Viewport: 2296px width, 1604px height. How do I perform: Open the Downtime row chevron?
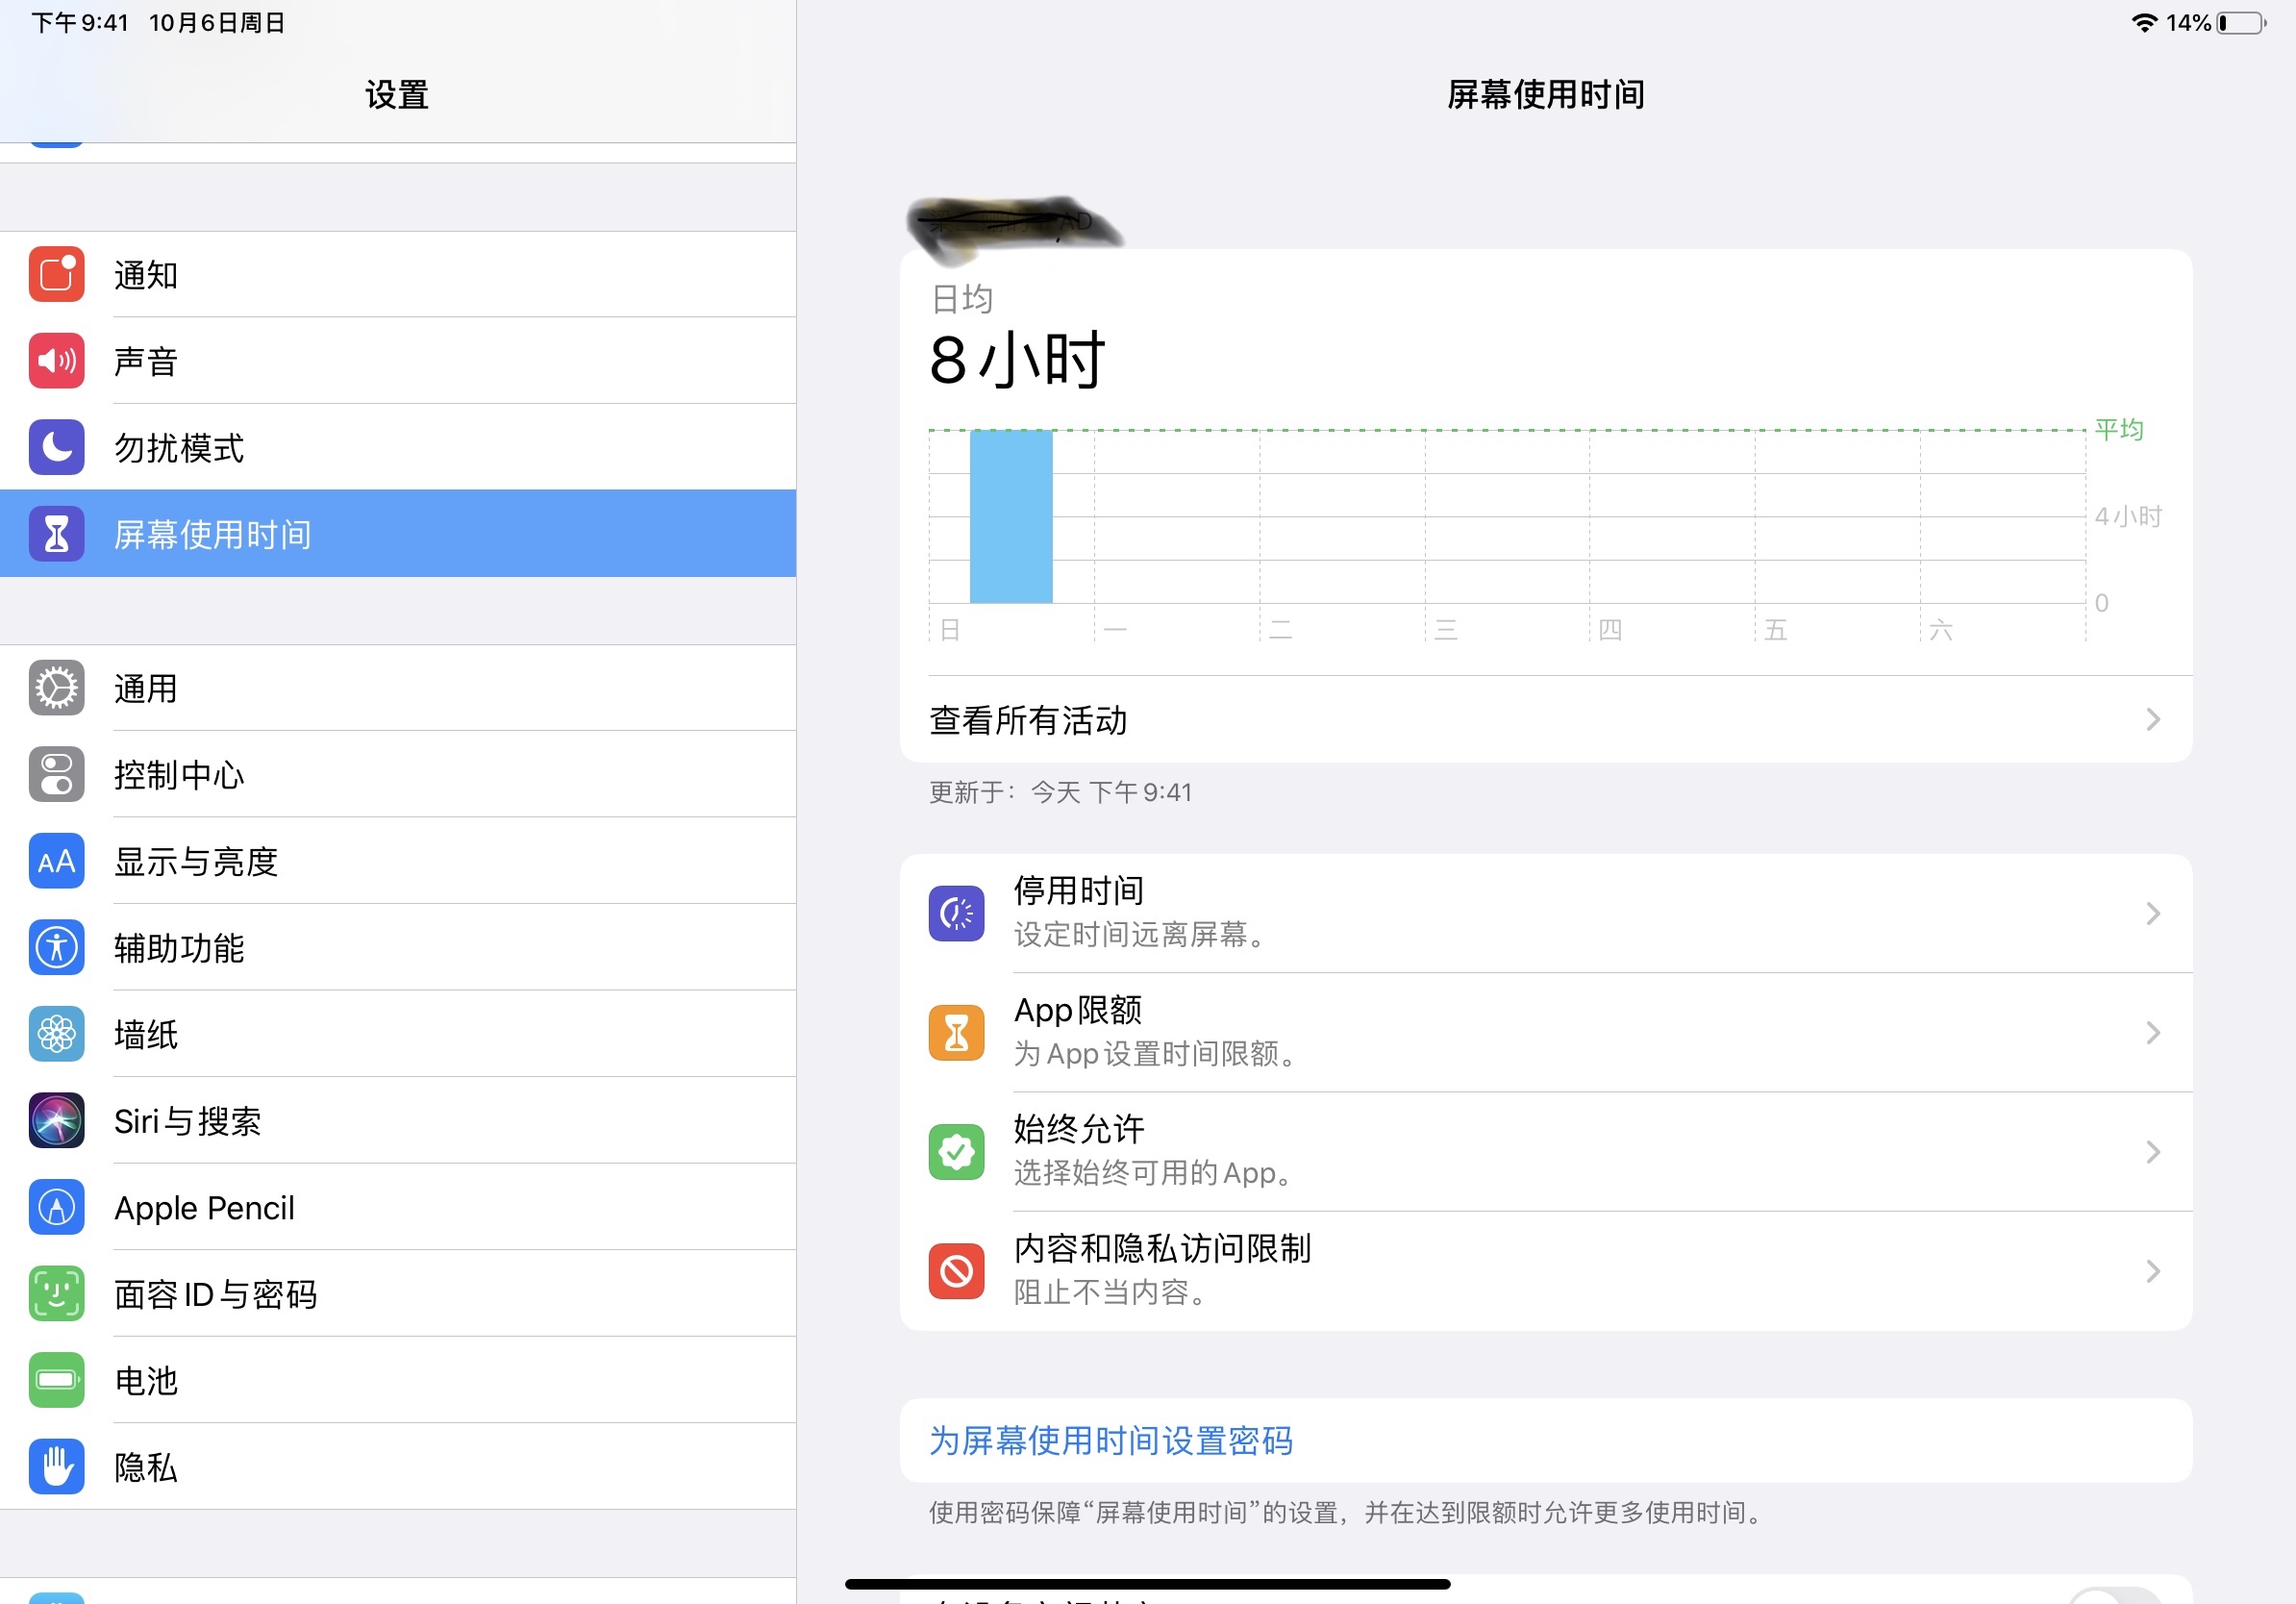click(x=2152, y=913)
